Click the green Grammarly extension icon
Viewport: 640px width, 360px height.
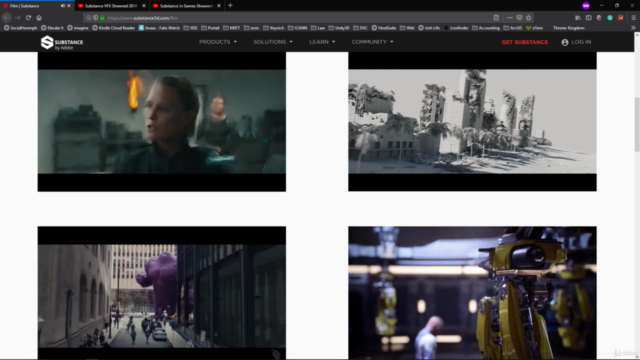click(610, 18)
